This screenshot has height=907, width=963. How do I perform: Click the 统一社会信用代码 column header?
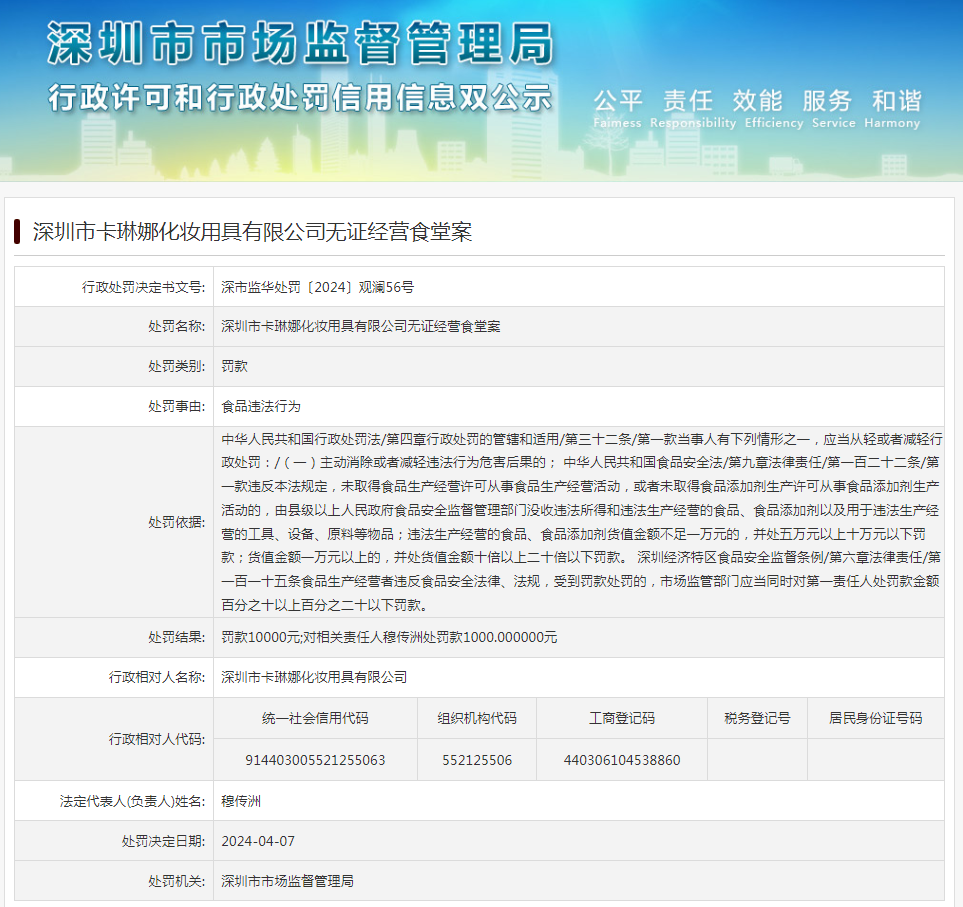(x=315, y=718)
